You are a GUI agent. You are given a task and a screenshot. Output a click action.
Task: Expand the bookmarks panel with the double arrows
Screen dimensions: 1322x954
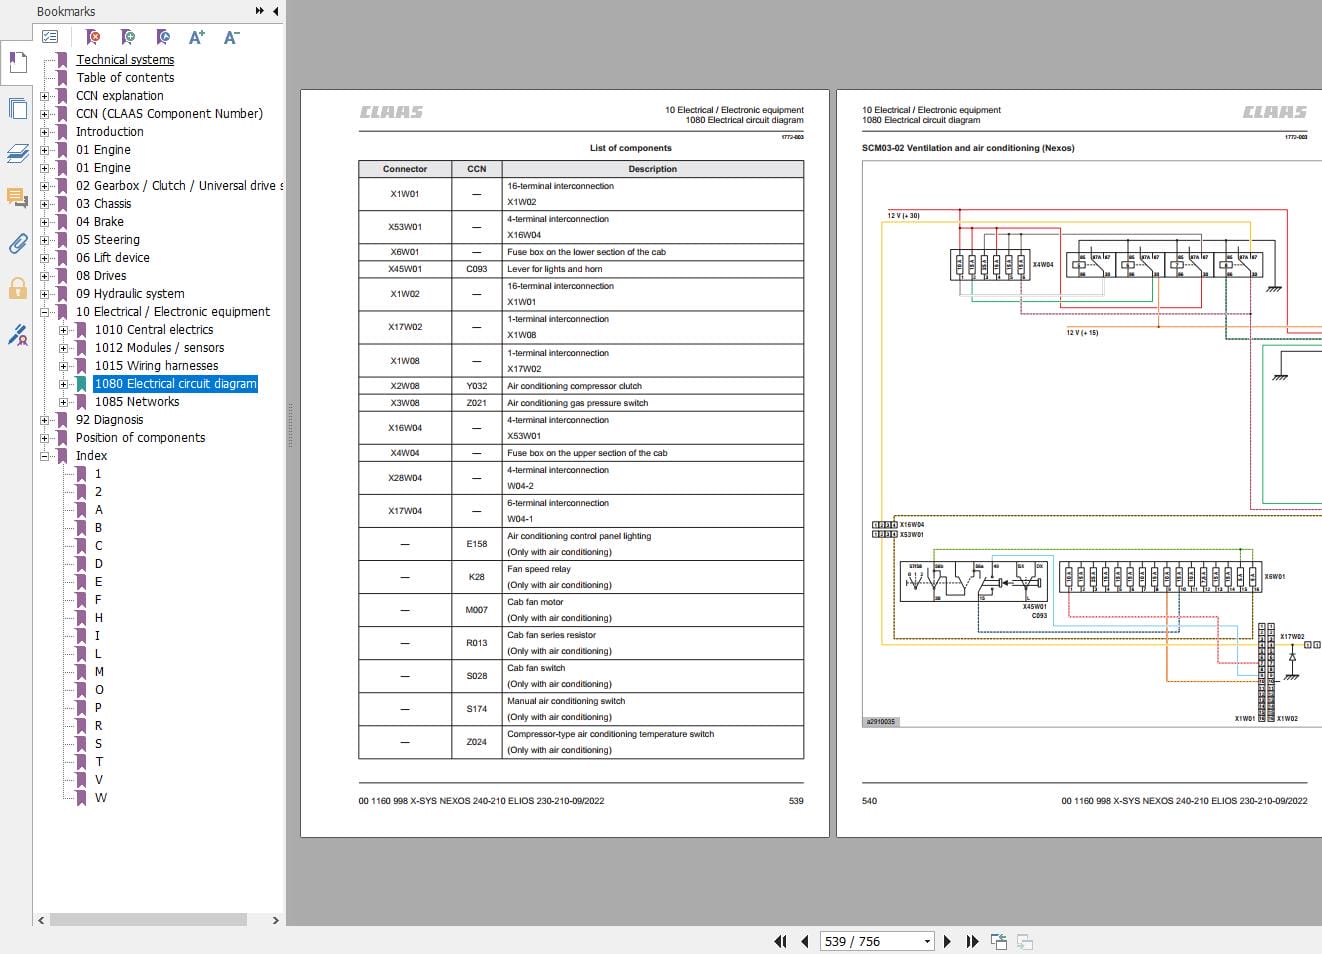(260, 11)
